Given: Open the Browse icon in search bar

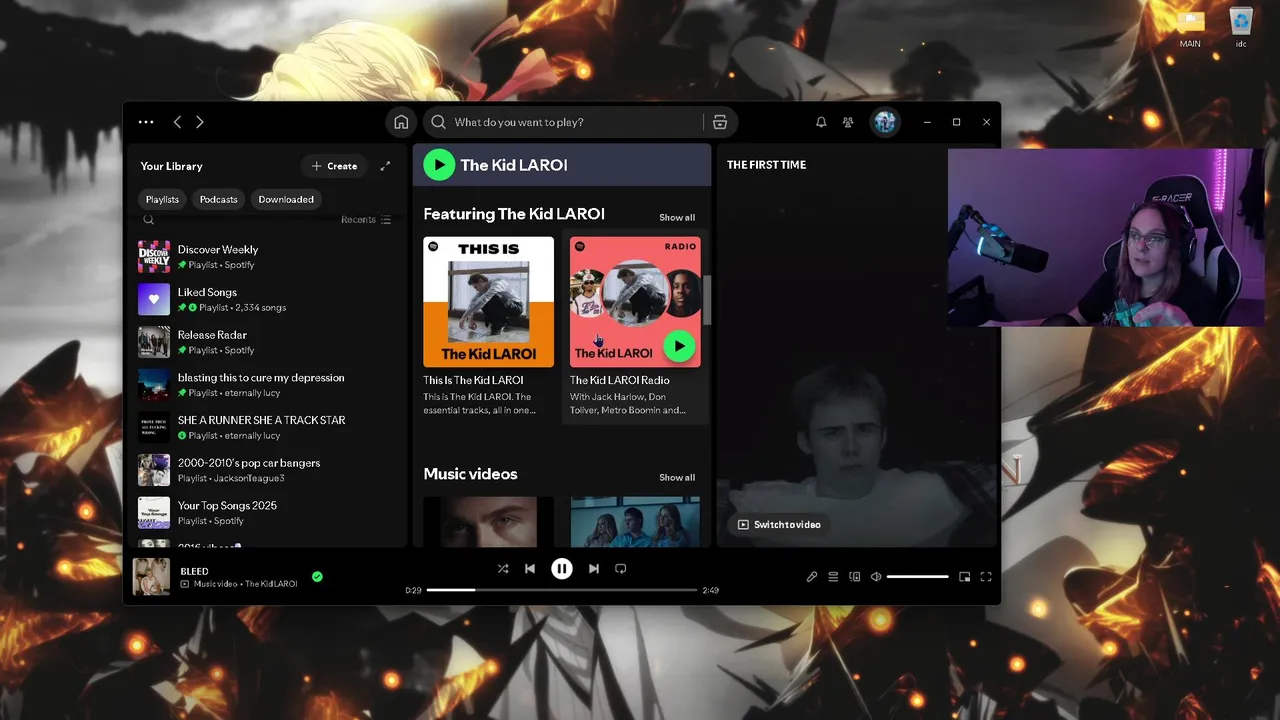Looking at the screenshot, I should [720, 122].
